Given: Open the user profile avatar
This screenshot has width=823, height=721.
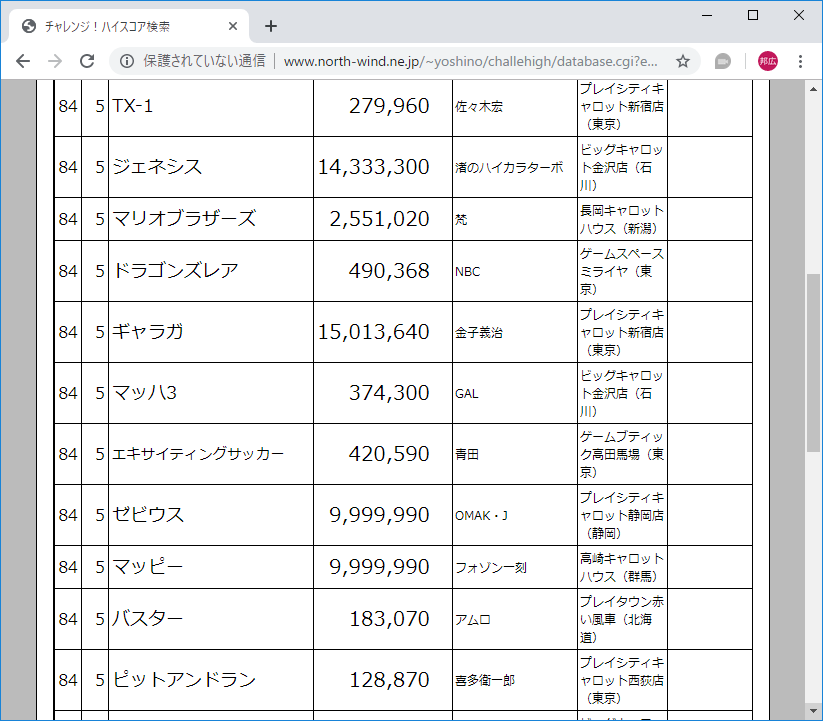Looking at the screenshot, I should pyautogui.click(x=768, y=61).
